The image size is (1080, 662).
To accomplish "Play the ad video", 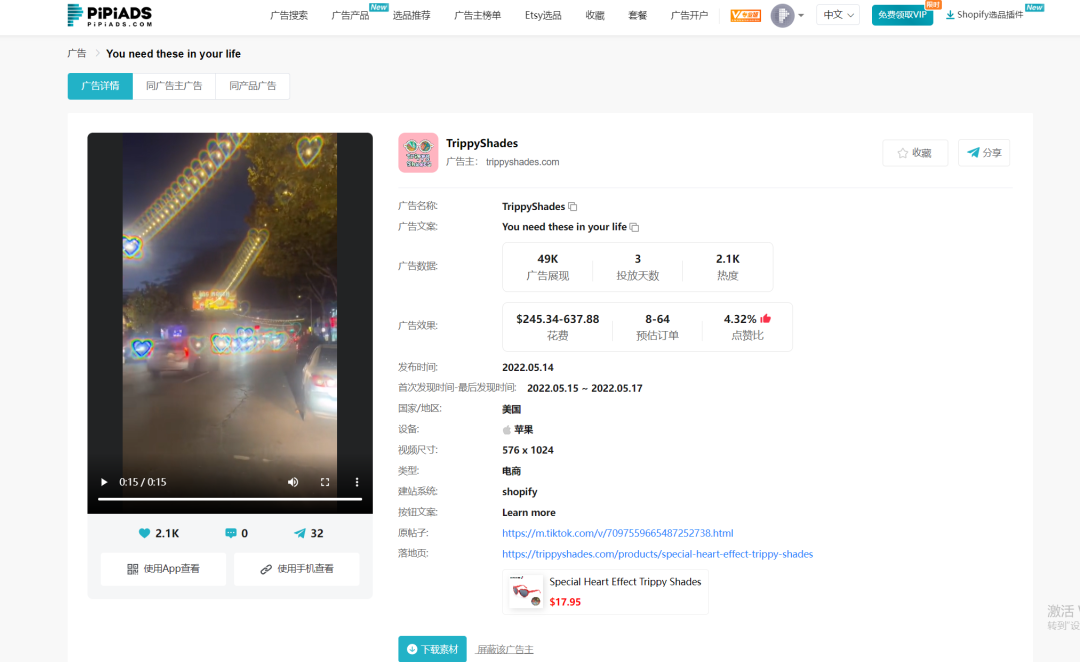I will click(104, 482).
